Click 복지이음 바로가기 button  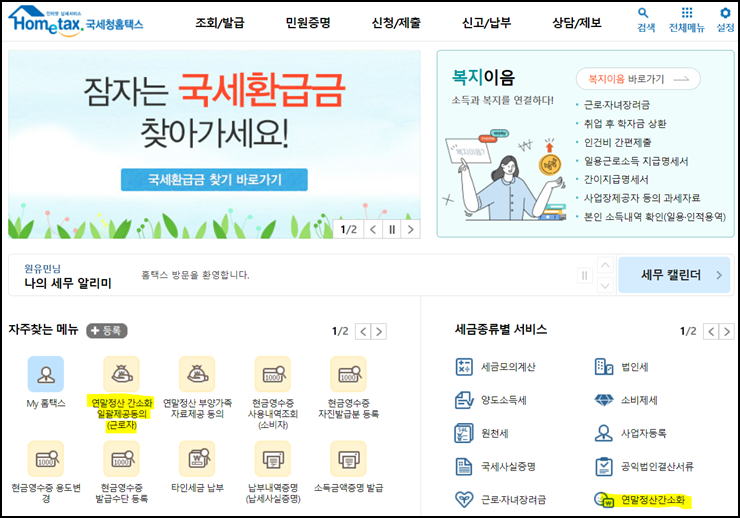point(638,79)
